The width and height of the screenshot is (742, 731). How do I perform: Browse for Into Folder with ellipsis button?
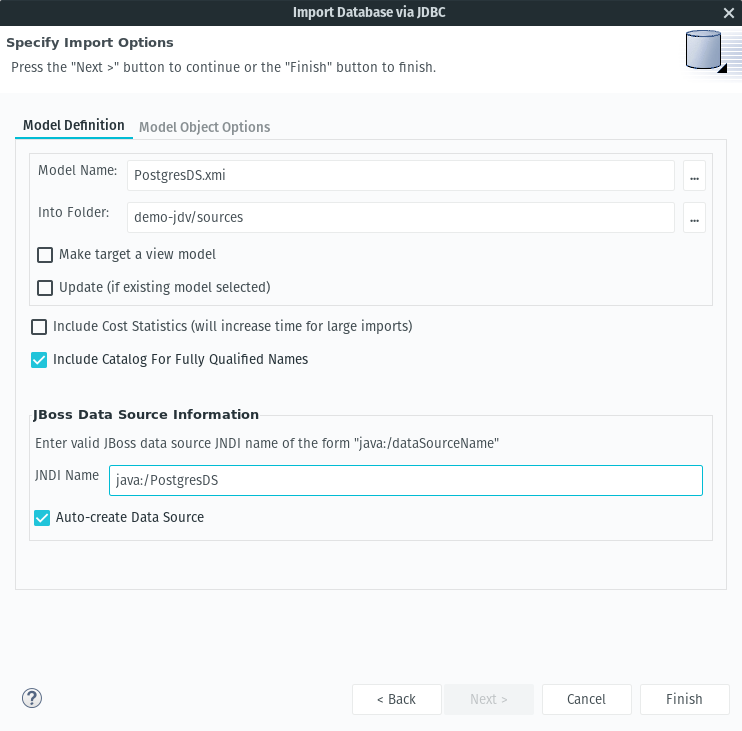point(694,218)
